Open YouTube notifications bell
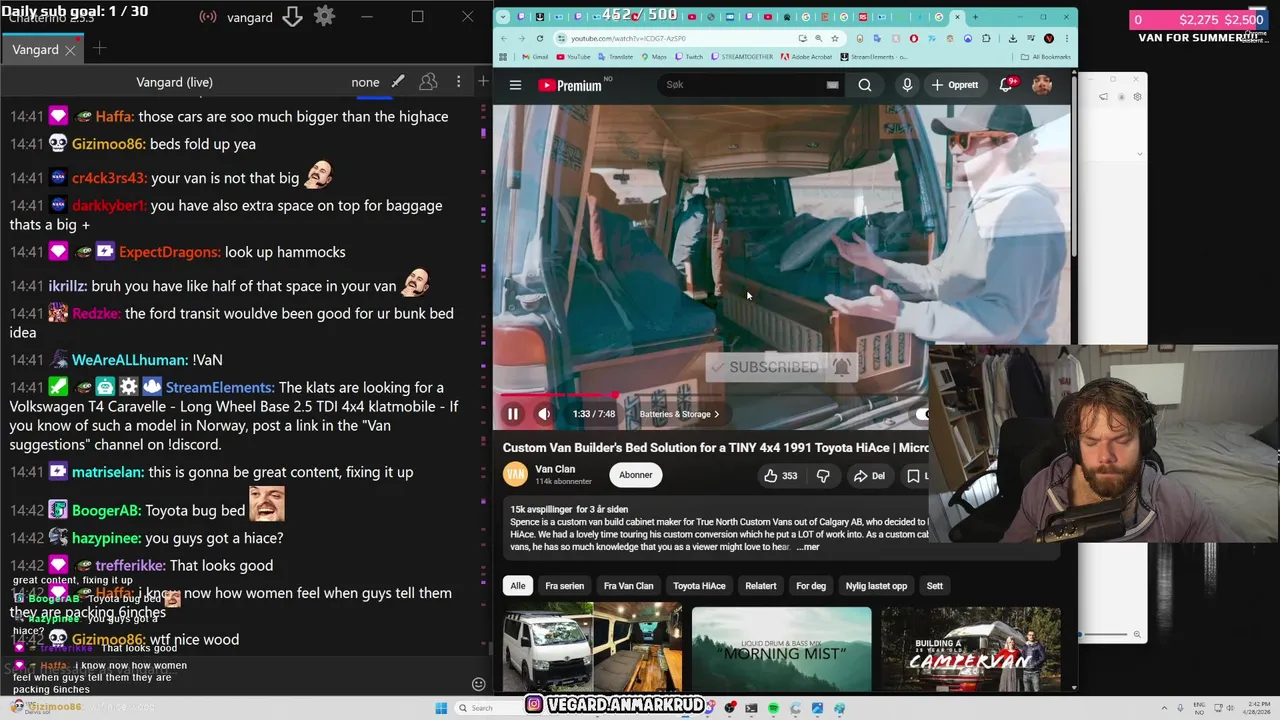This screenshot has height=720, width=1280. tap(1007, 85)
